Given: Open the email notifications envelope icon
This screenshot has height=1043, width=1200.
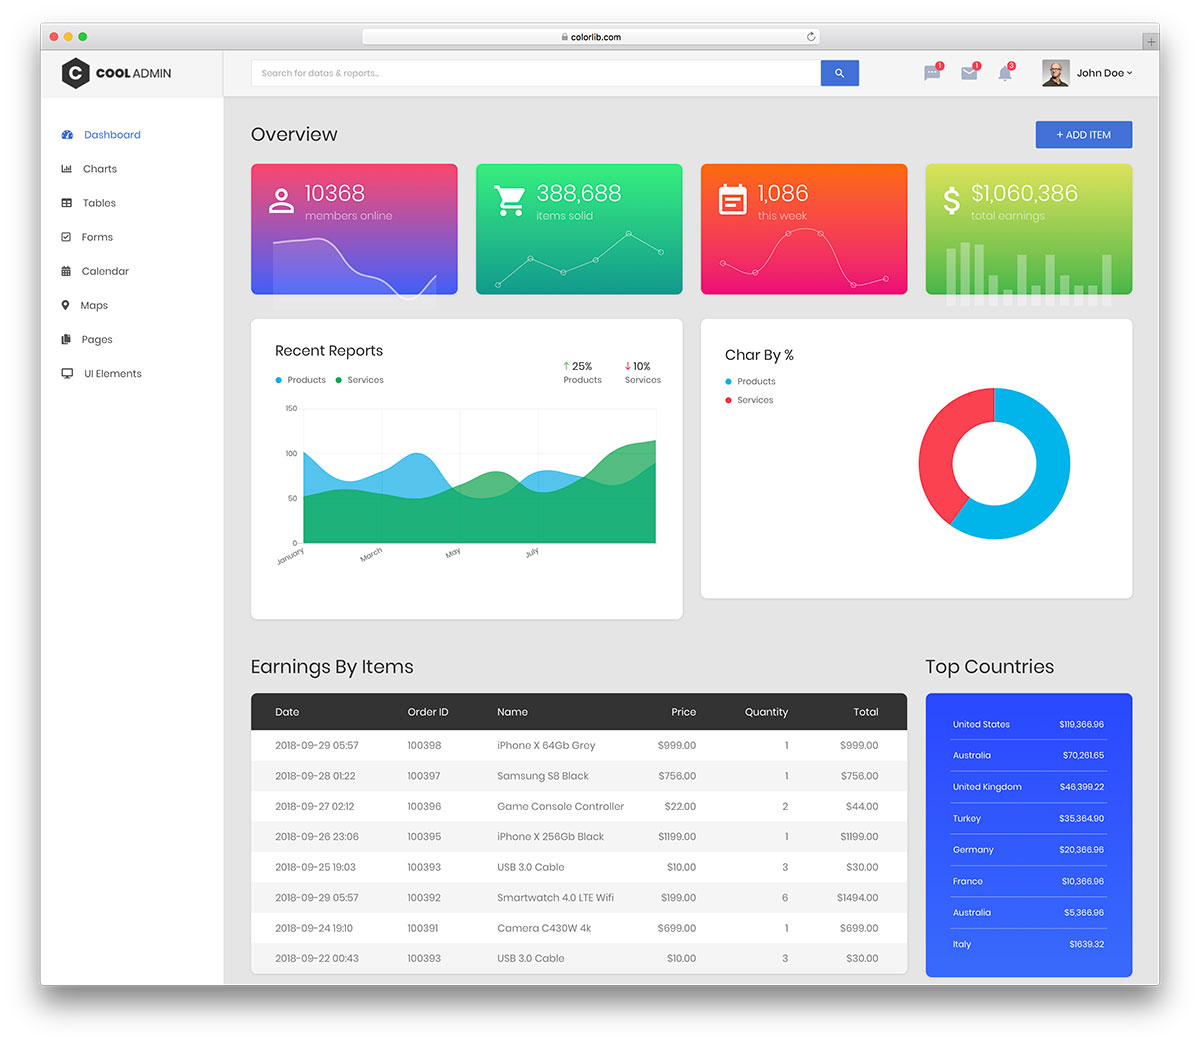Looking at the screenshot, I should click(x=968, y=72).
